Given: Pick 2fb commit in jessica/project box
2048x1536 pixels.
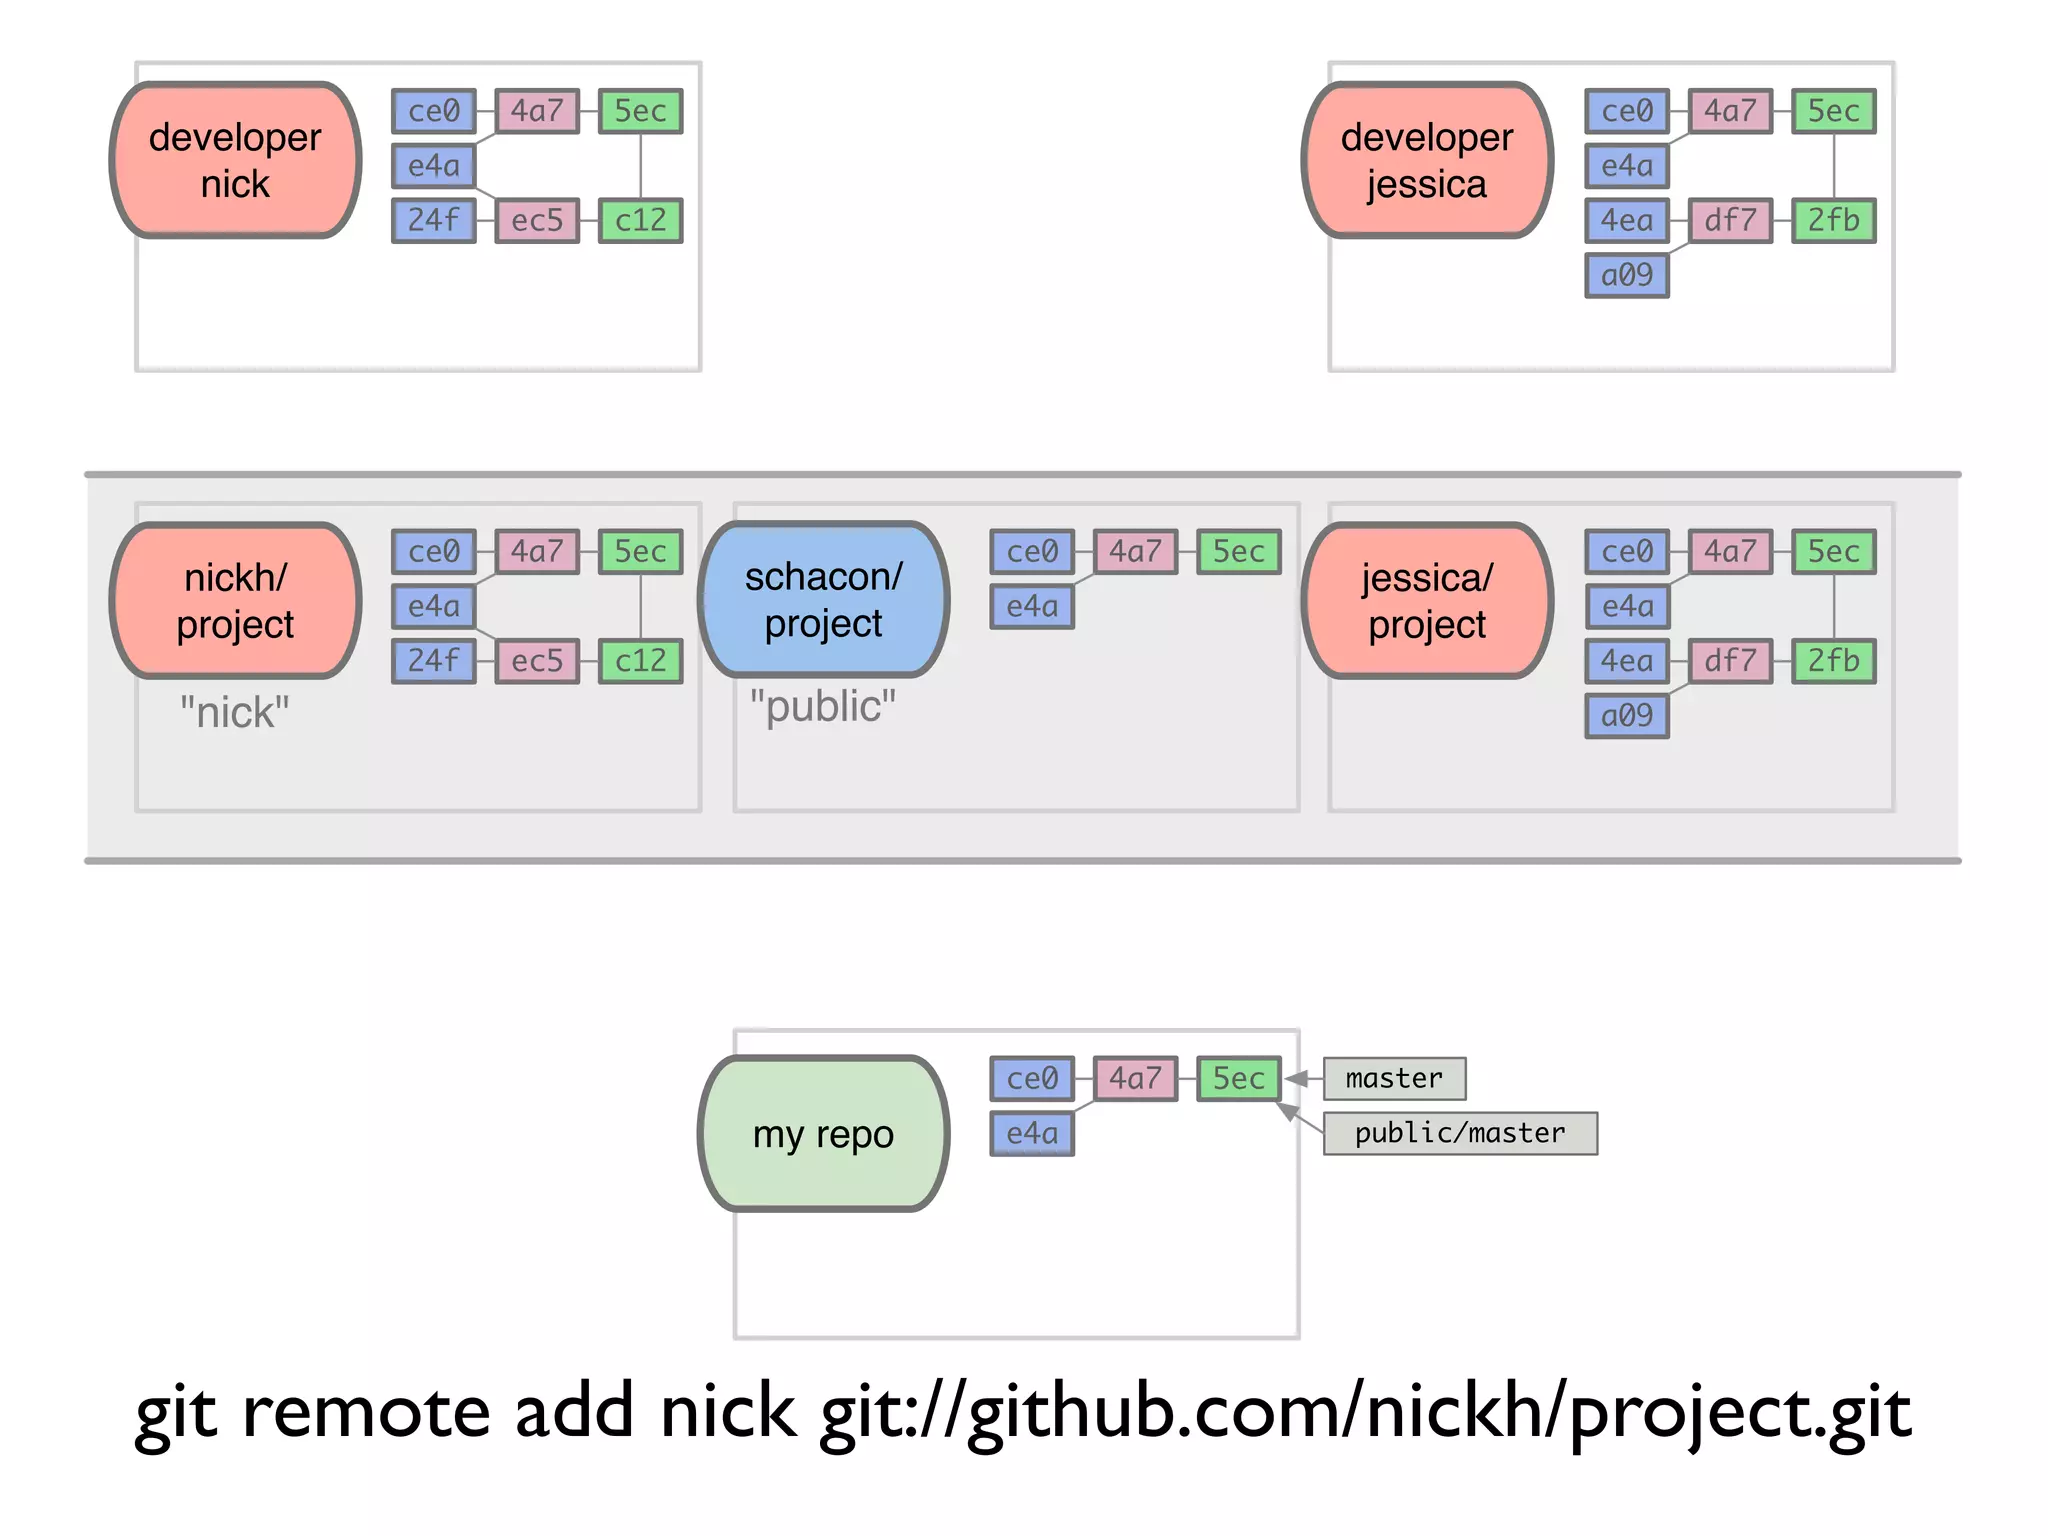Looking at the screenshot, I should 1833,661.
